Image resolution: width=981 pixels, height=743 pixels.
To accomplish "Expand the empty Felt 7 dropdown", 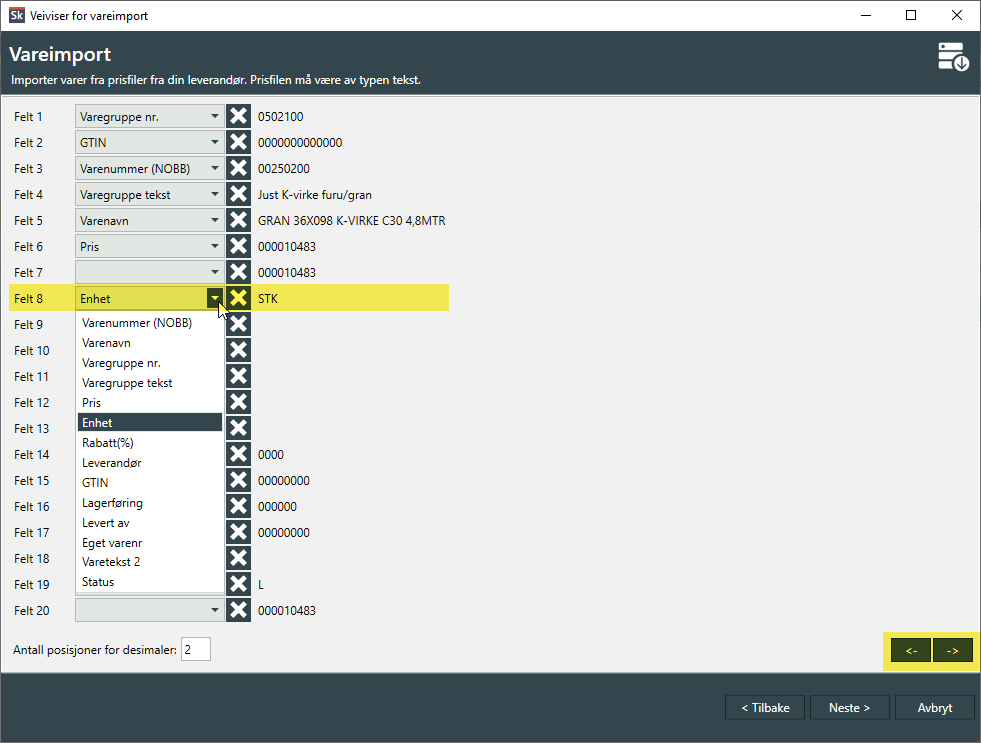I will coord(149,272).
